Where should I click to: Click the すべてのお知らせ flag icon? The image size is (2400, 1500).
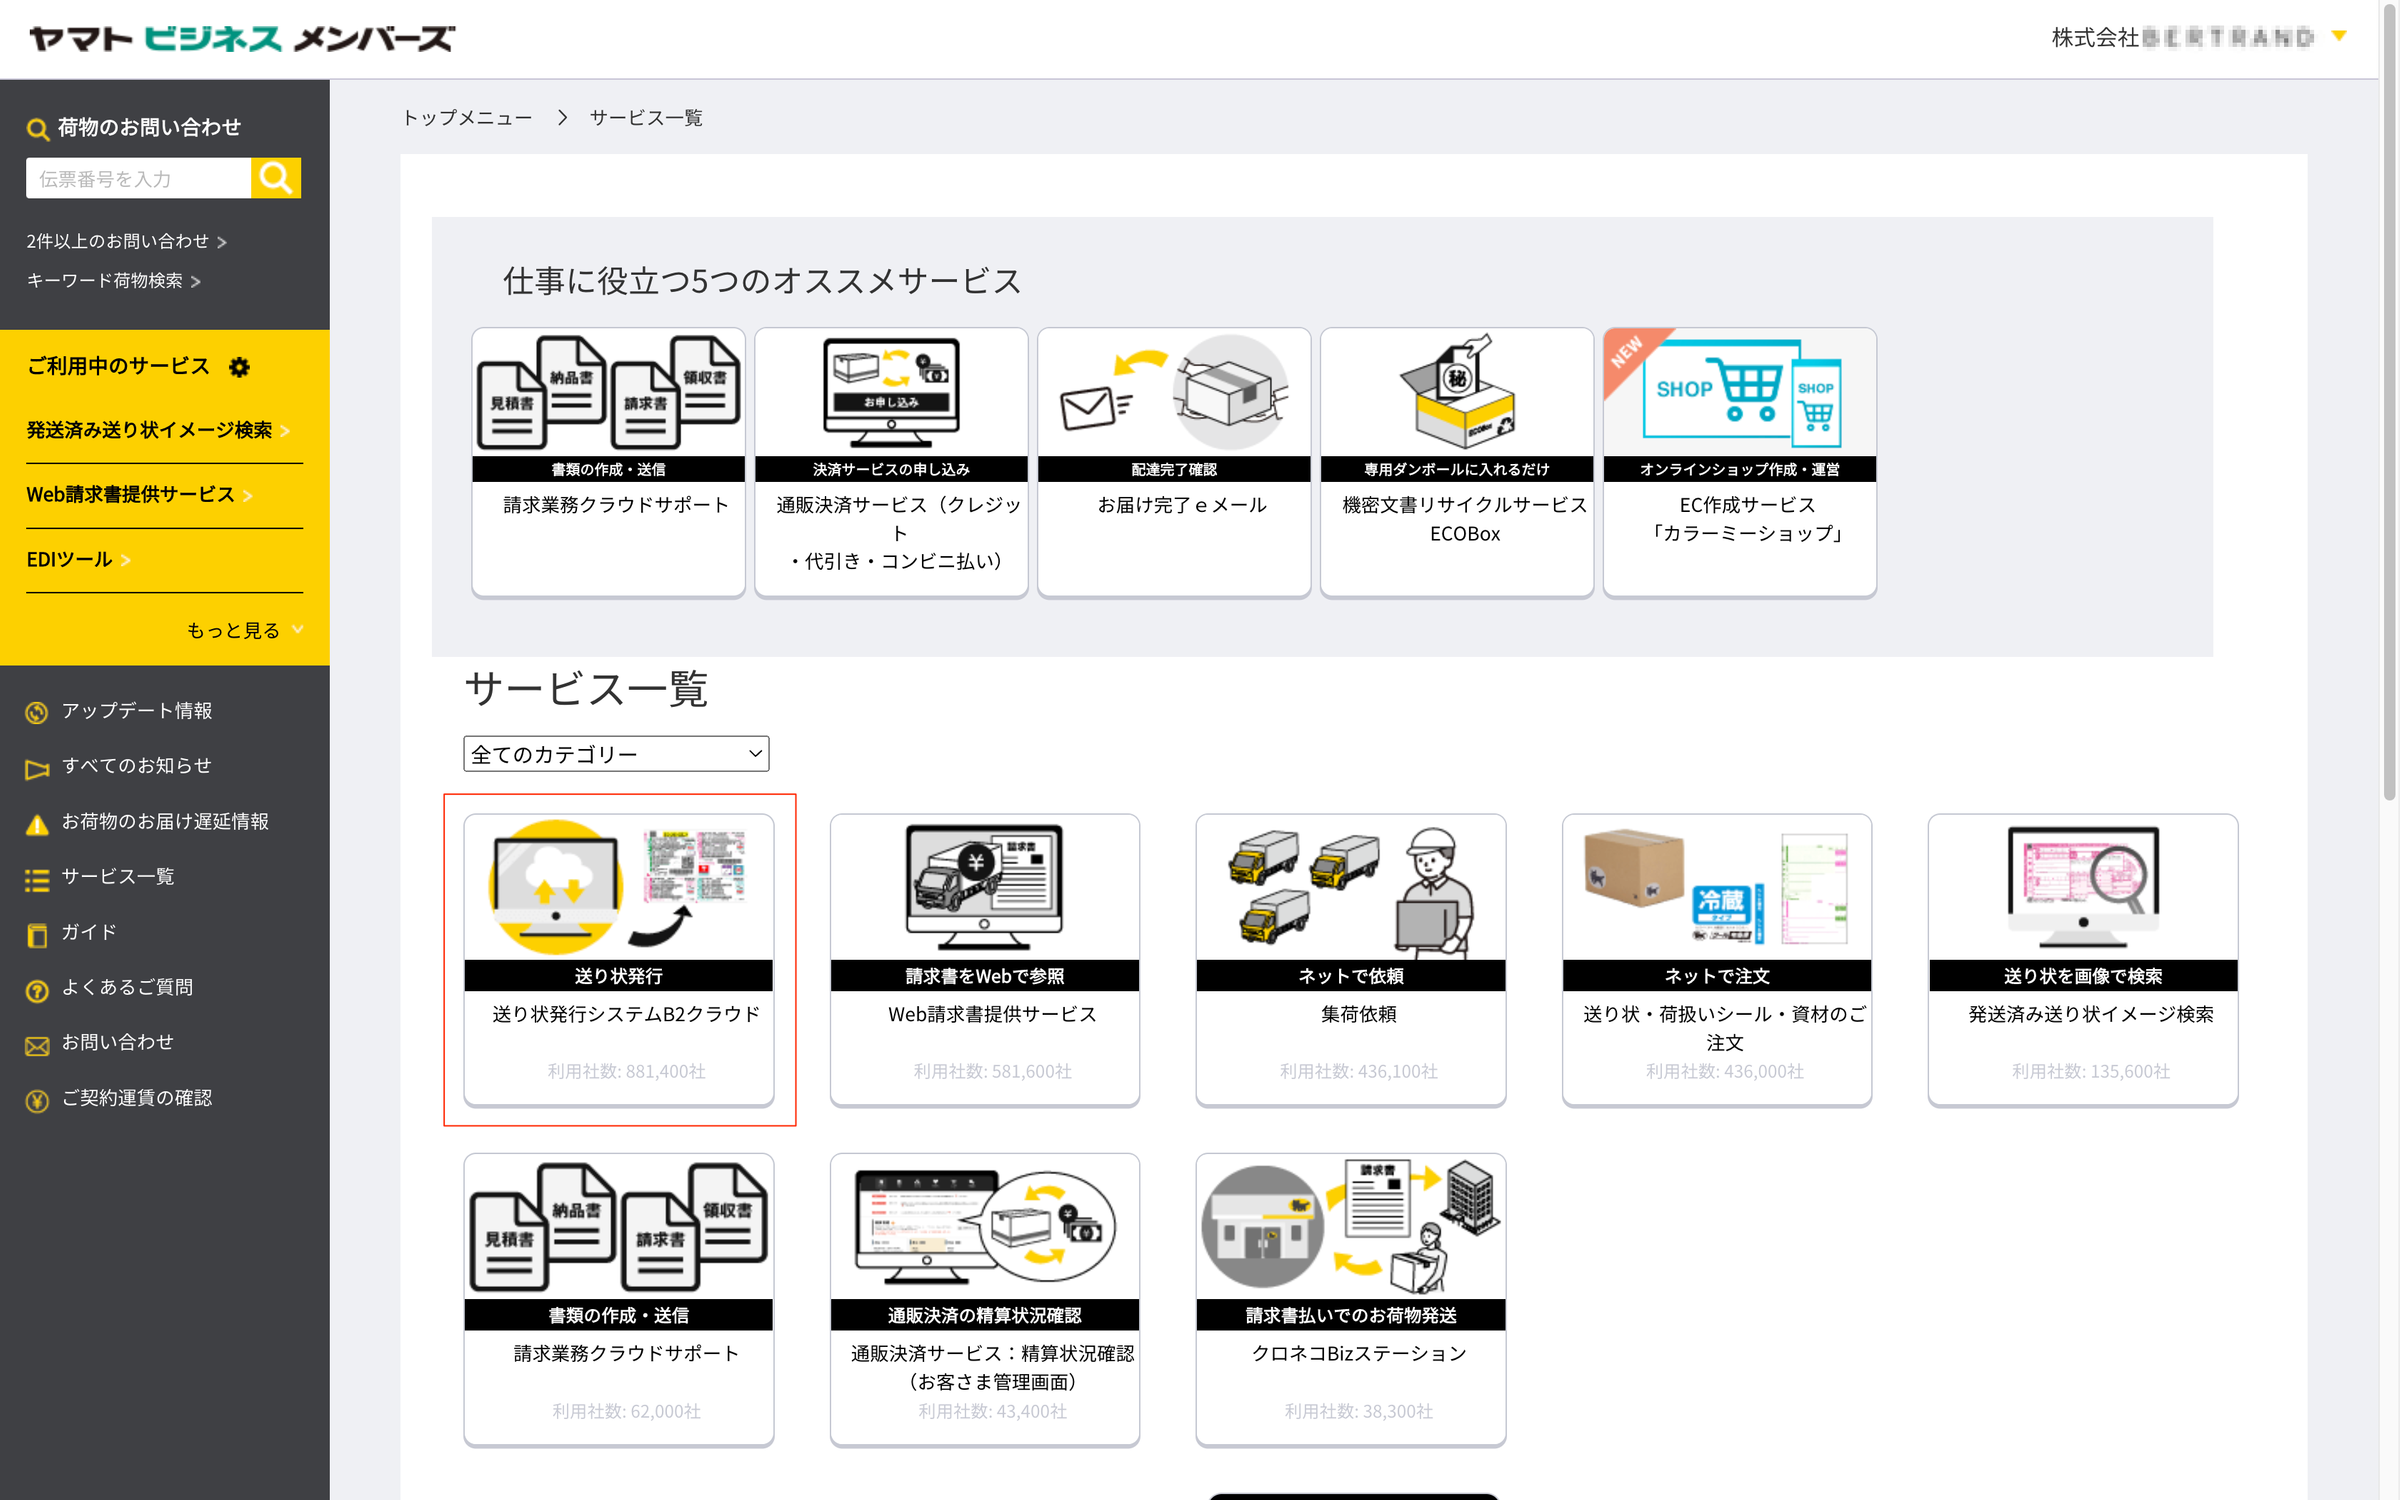point(36,767)
